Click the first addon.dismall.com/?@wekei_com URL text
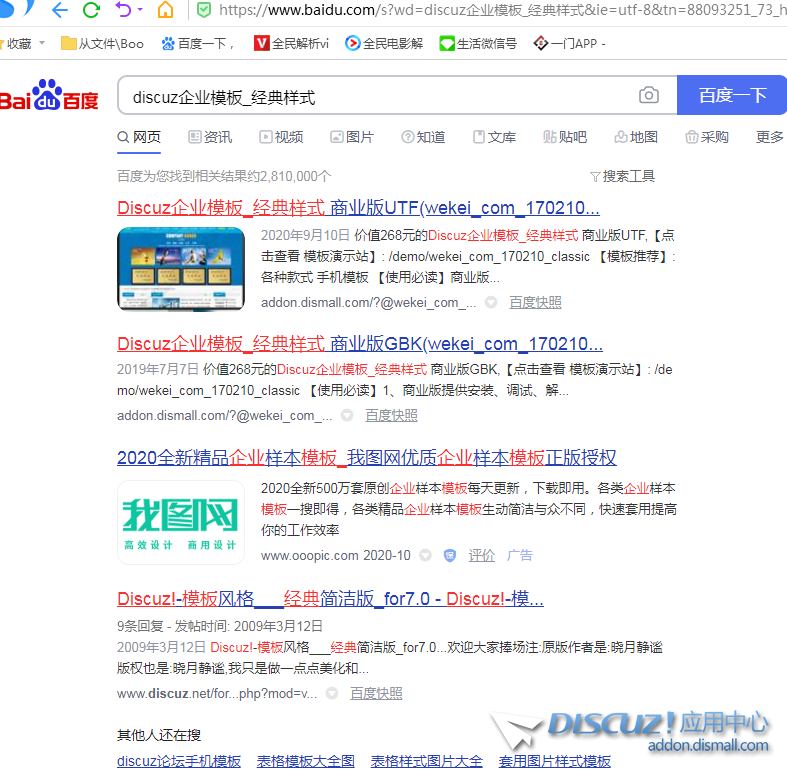 tap(368, 302)
